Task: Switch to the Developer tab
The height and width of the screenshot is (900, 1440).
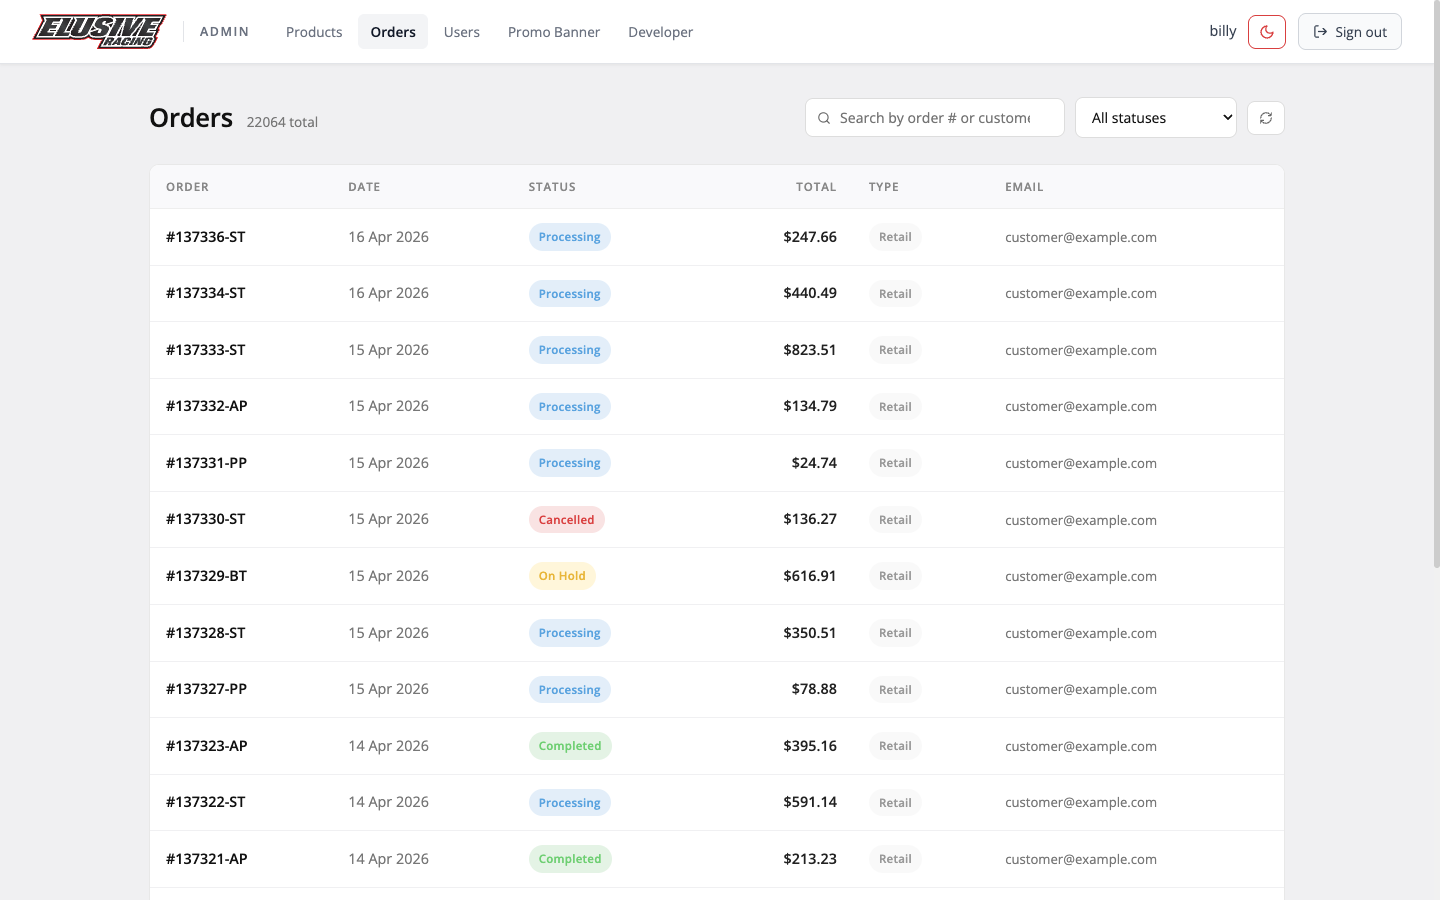Action: [660, 32]
